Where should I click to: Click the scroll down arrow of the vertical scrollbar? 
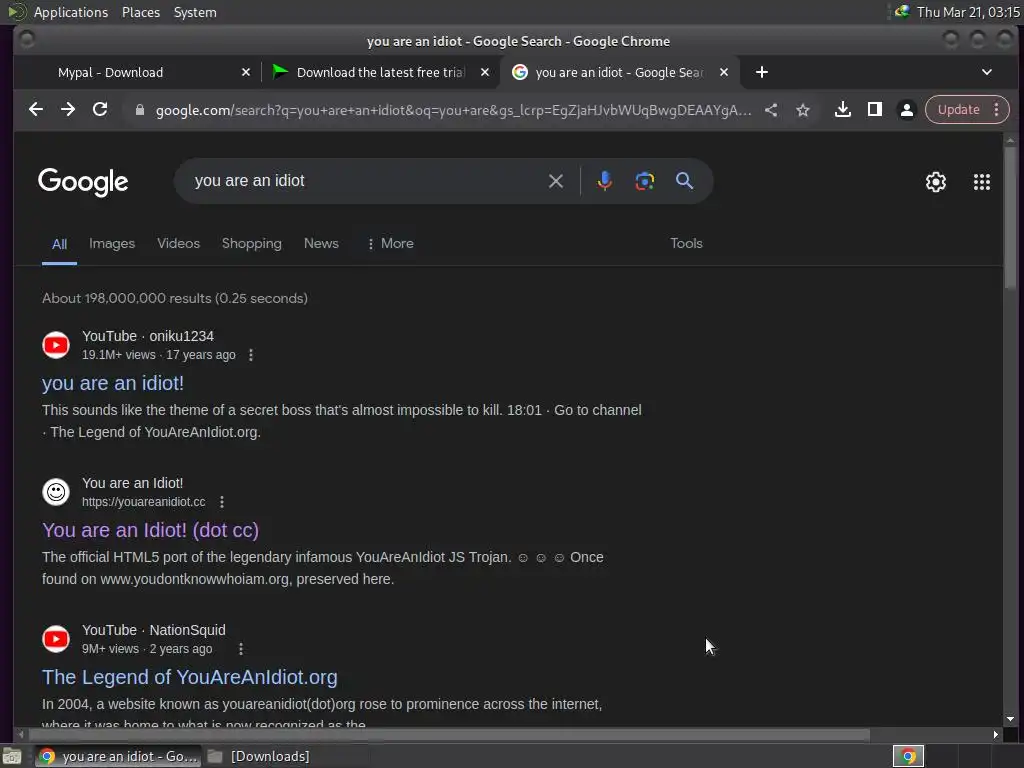1010,719
